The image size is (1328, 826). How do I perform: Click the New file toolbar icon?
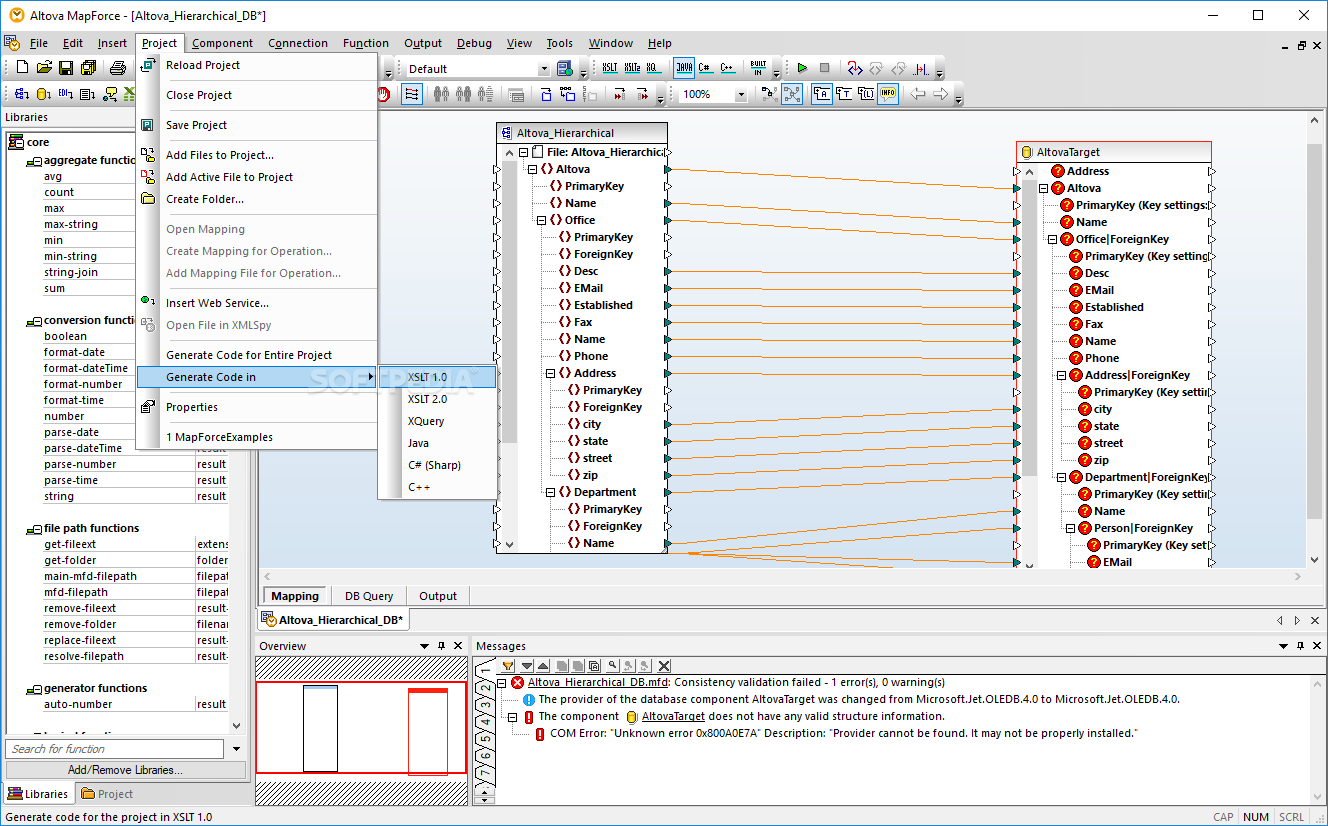click(22, 68)
